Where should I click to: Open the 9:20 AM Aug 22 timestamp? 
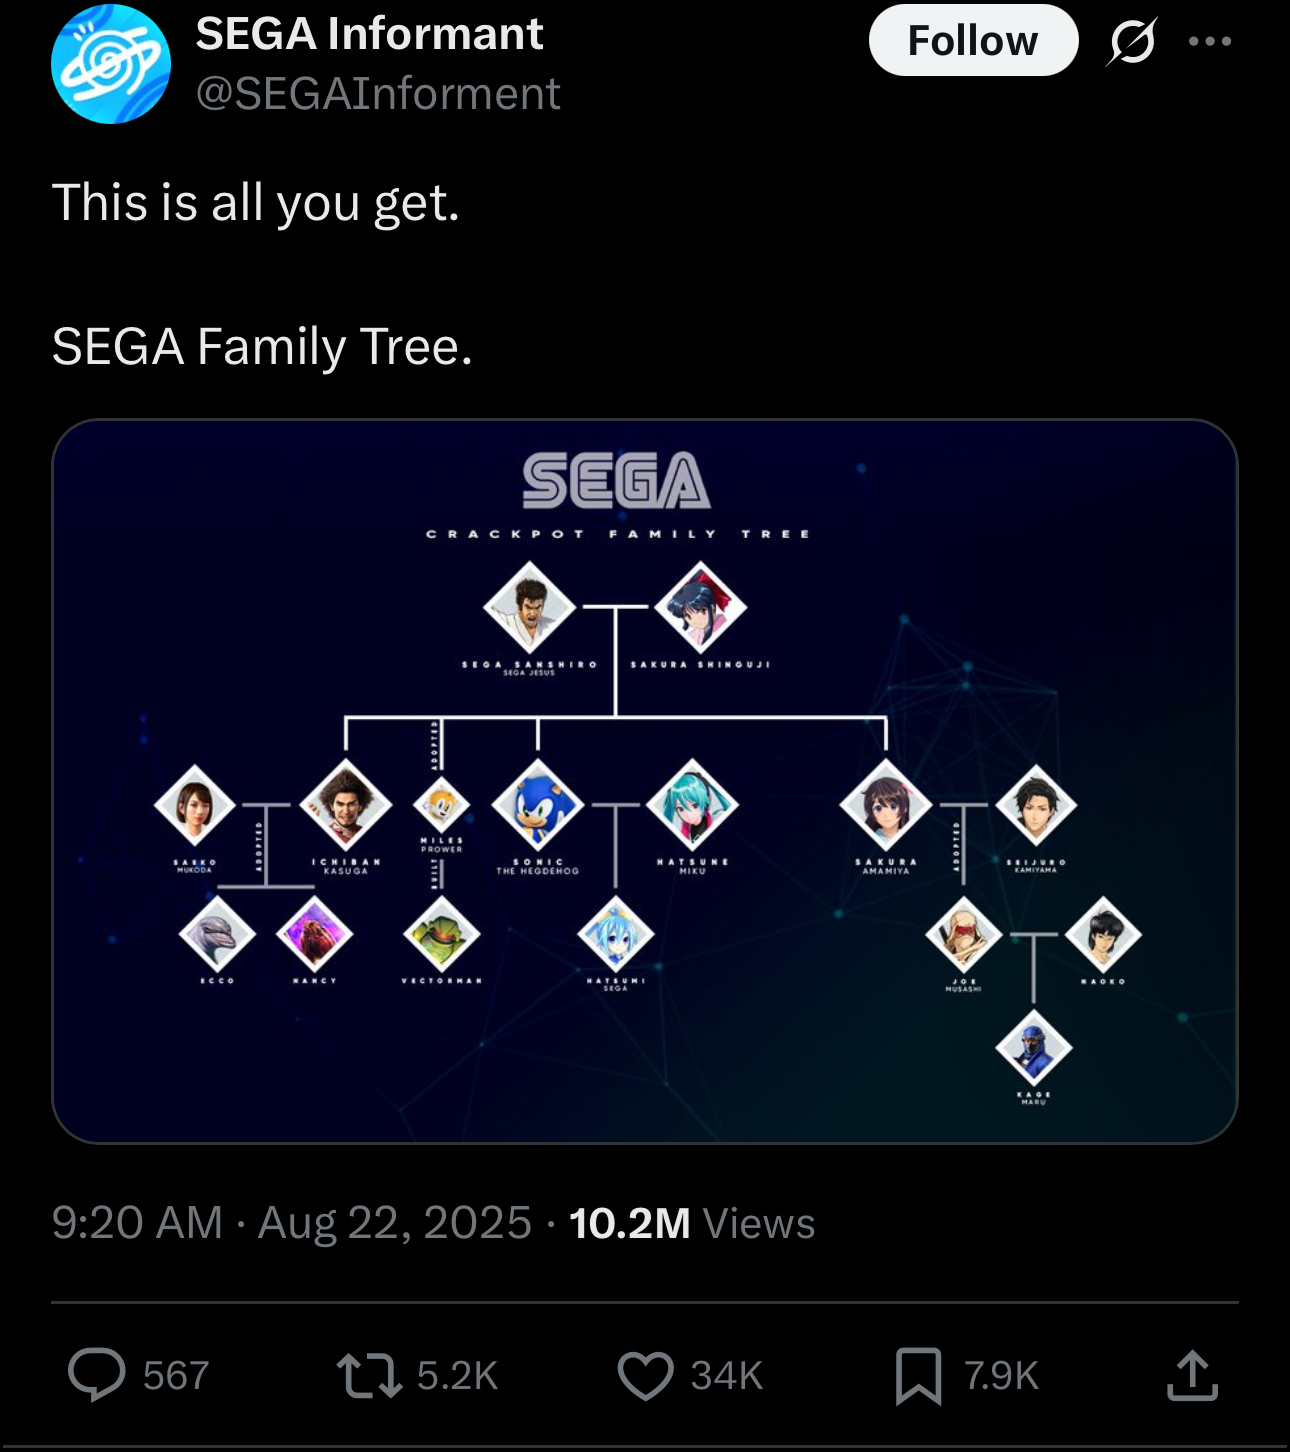click(291, 1223)
